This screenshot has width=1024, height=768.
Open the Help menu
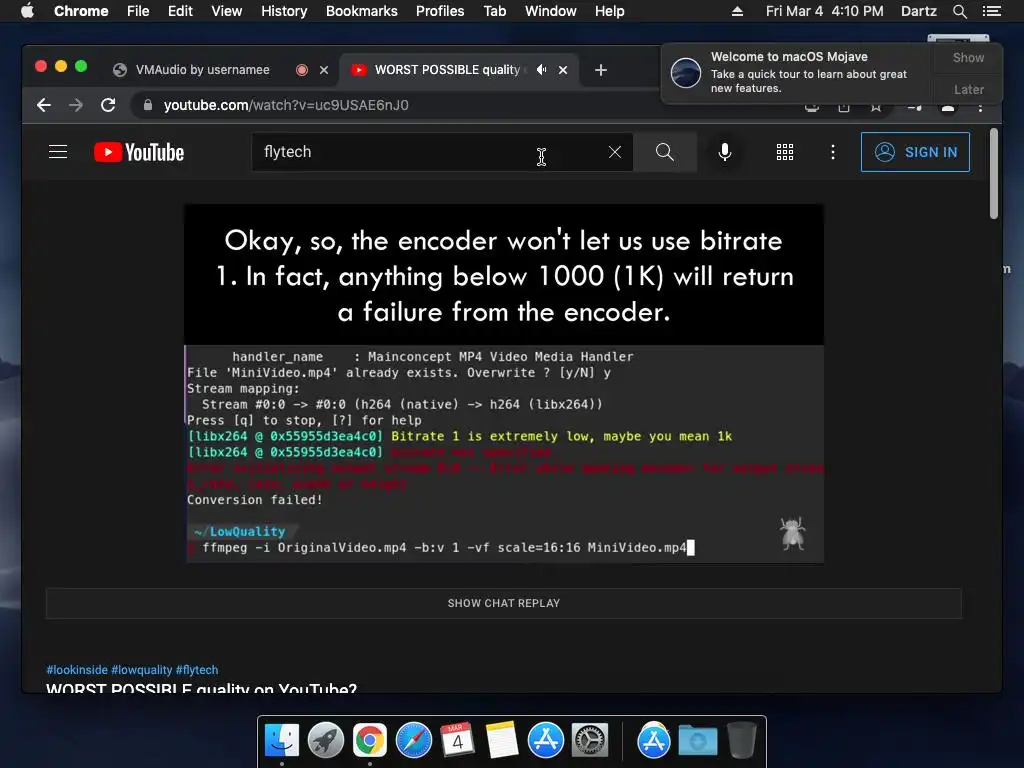(609, 11)
